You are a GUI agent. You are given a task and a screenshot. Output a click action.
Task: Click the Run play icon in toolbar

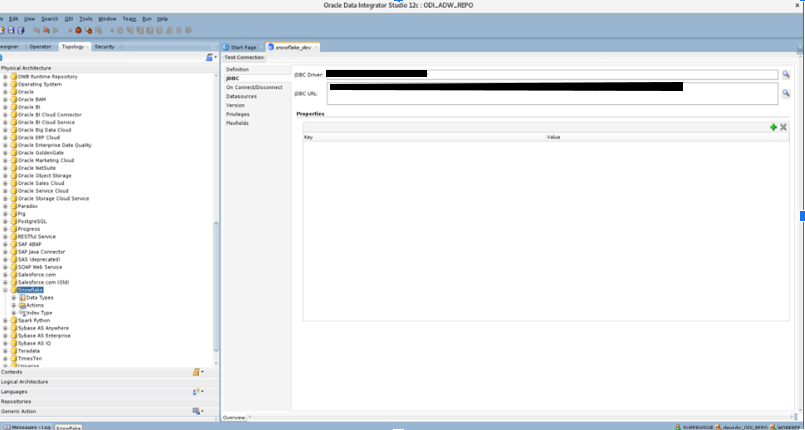pos(55,30)
